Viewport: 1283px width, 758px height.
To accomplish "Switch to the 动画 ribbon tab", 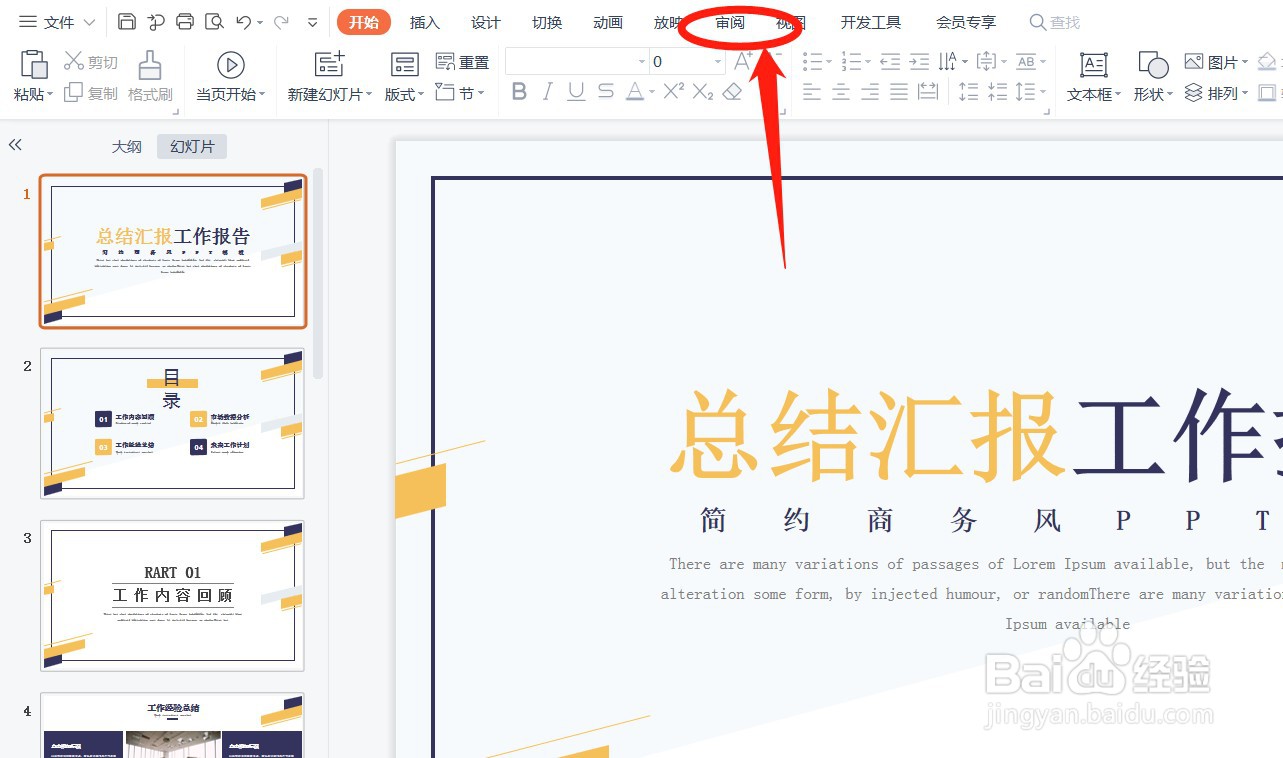I will pos(608,22).
